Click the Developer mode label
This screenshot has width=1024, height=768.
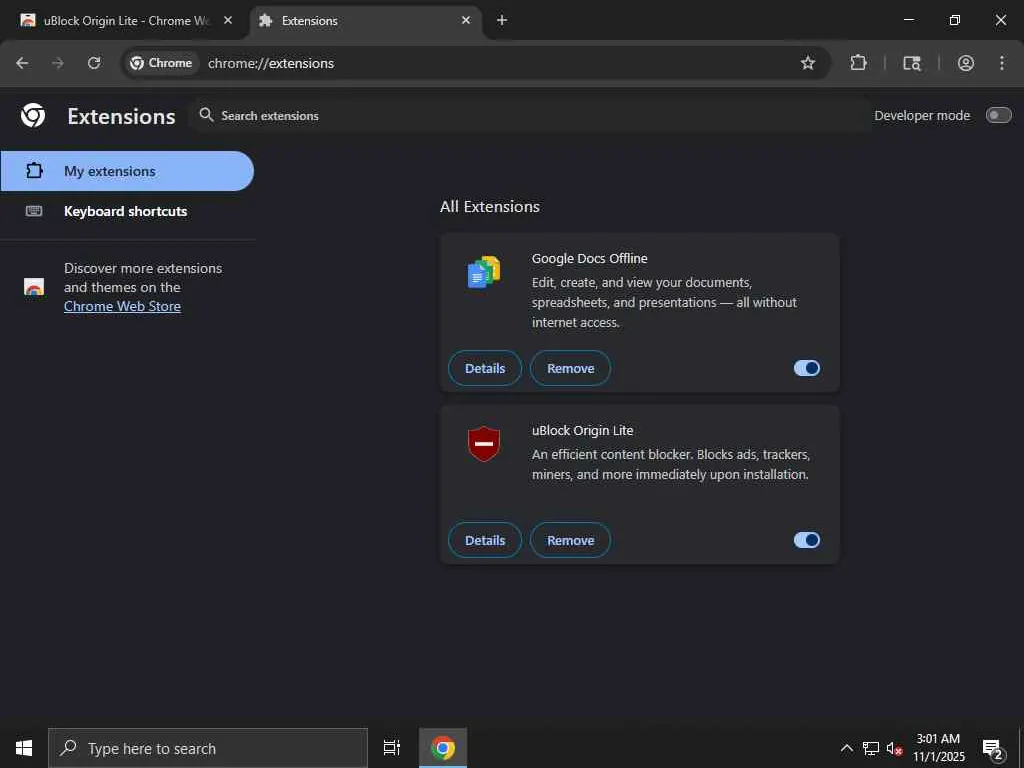pyautogui.click(x=922, y=116)
